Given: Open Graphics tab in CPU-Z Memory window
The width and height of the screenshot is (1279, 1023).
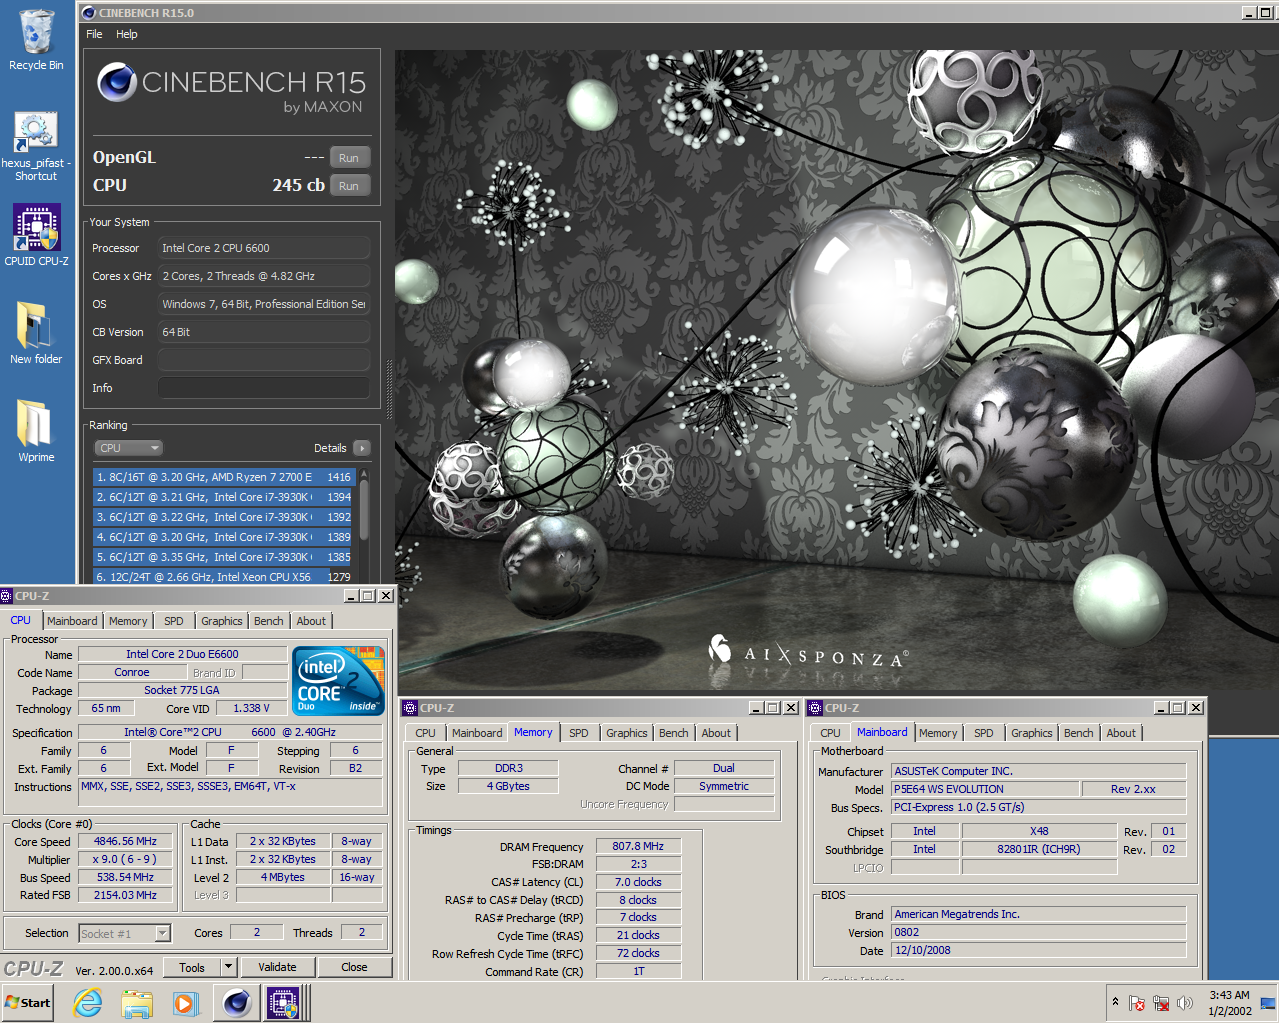Looking at the screenshot, I should [627, 733].
